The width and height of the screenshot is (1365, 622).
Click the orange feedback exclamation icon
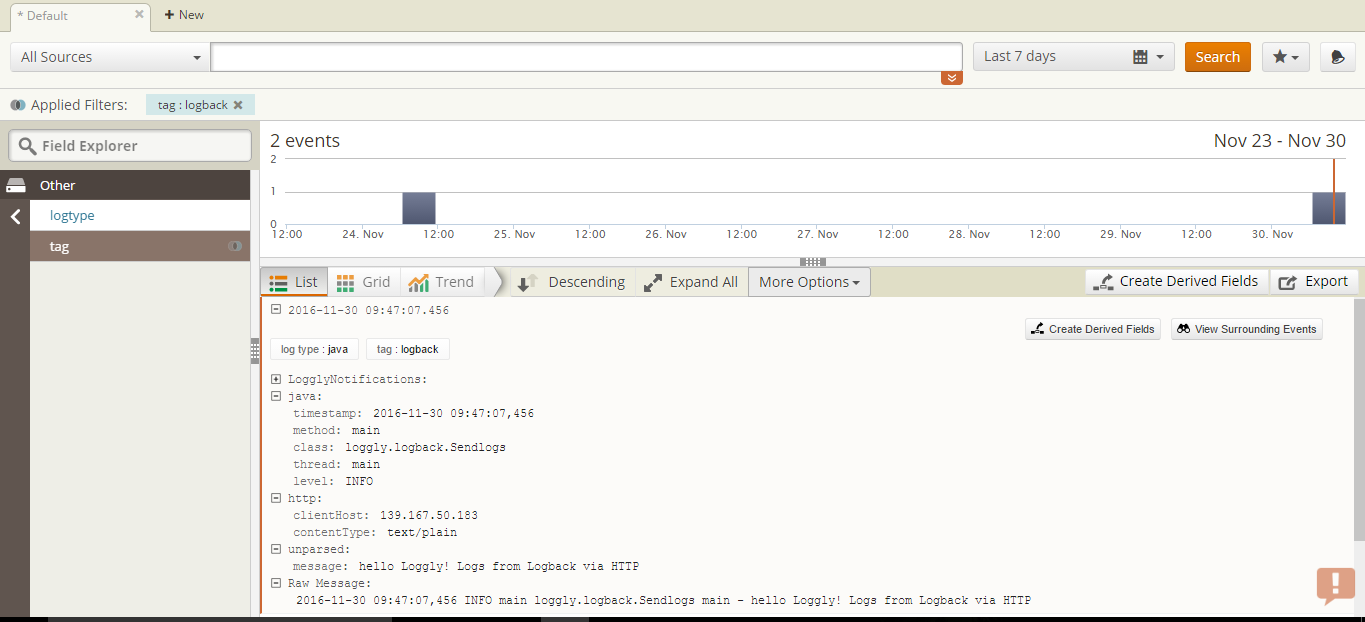1335,584
